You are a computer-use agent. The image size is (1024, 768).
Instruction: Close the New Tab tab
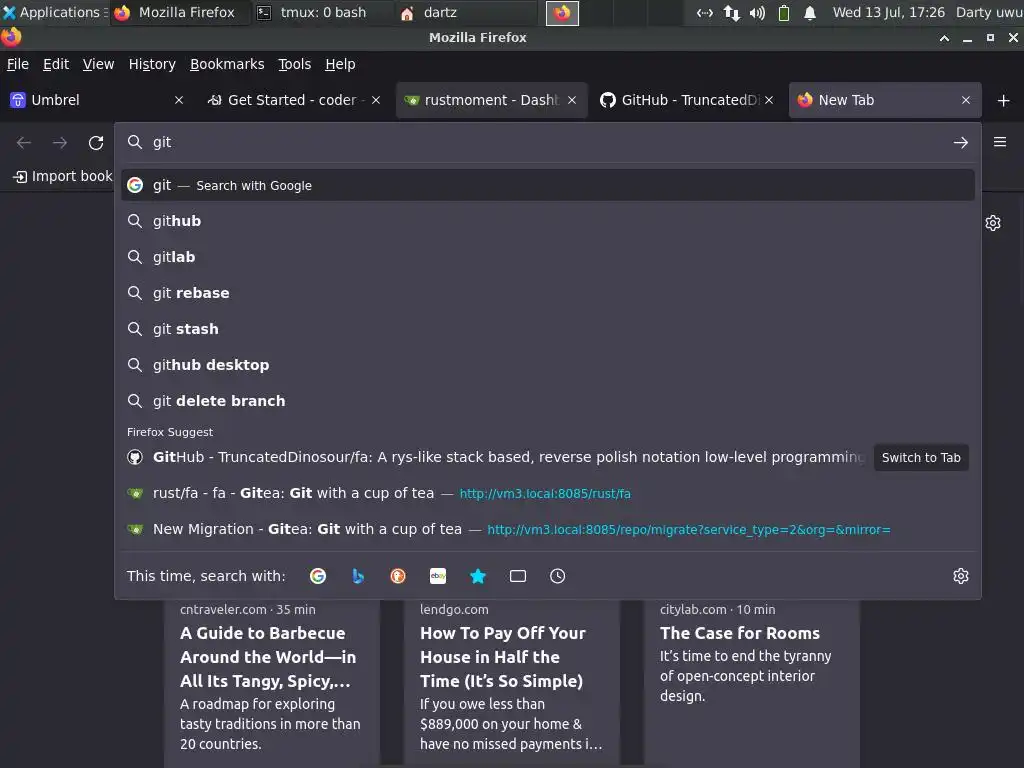pos(966,100)
